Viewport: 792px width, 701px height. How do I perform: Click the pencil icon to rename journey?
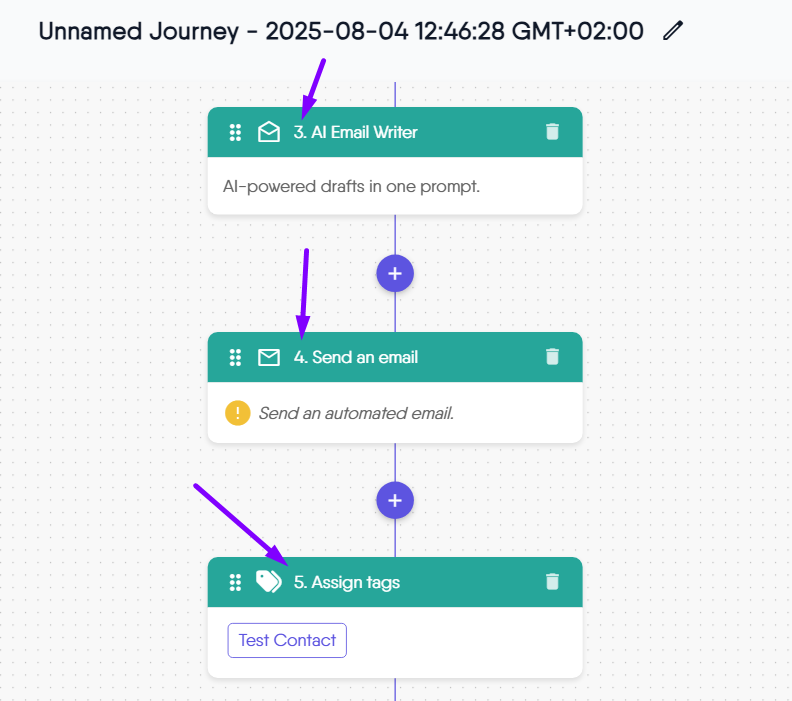pos(673,31)
